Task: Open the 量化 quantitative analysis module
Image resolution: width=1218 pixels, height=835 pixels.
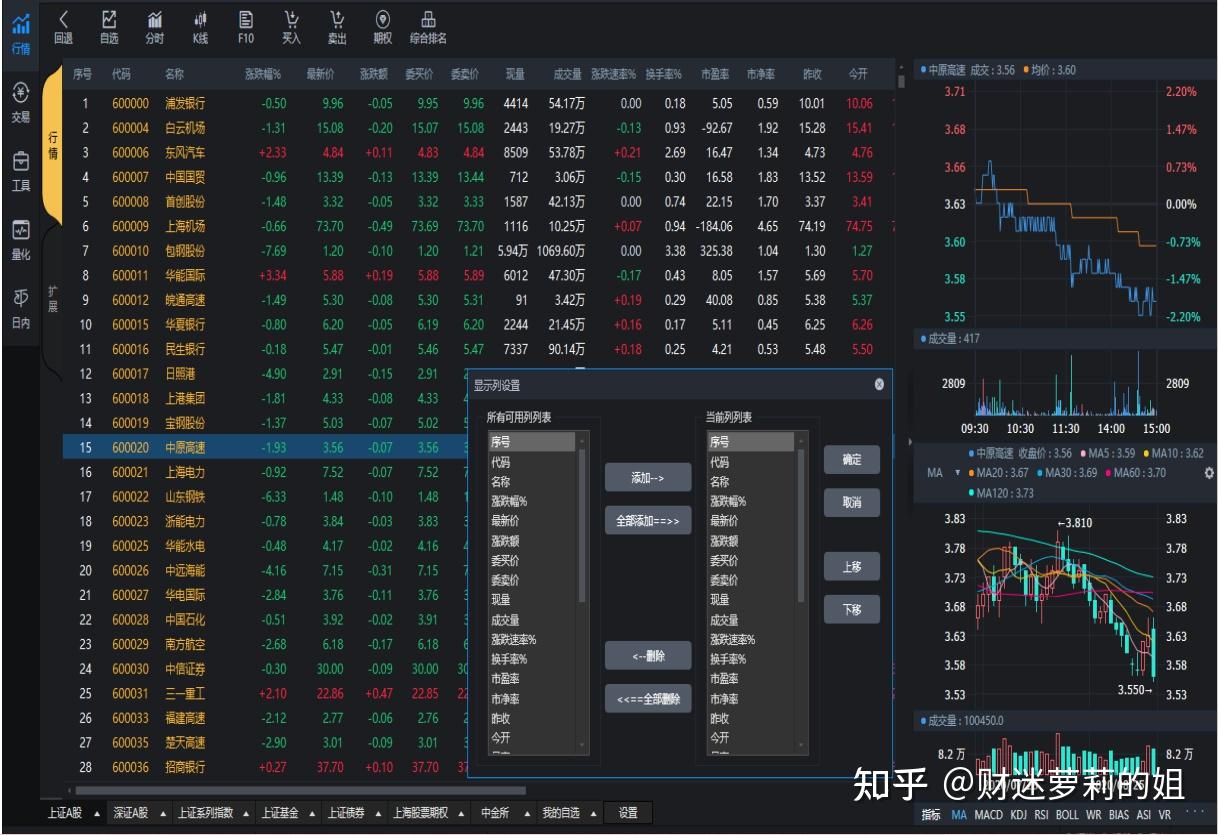Action: point(20,237)
